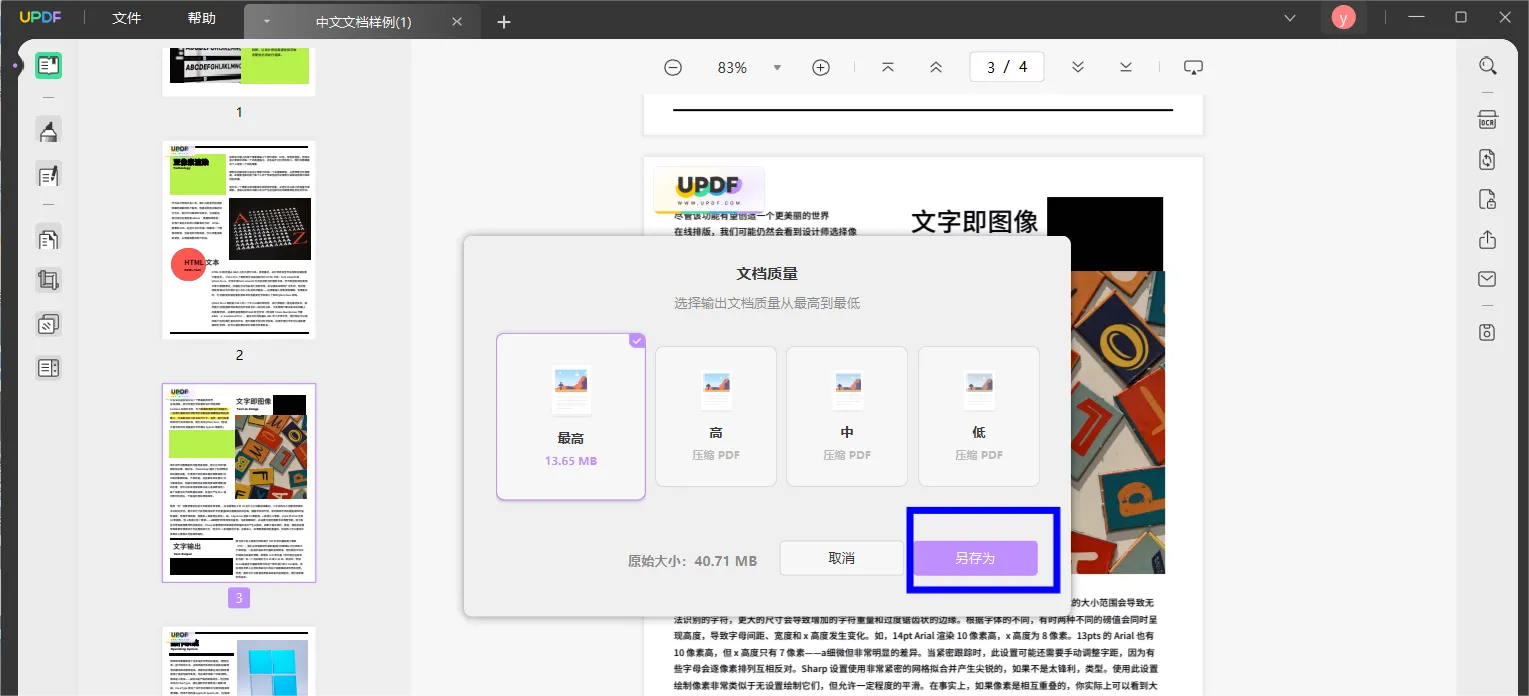This screenshot has width=1529, height=696.
Task: Open the tab list dropdown arrow
Action: tap(267, 22)
